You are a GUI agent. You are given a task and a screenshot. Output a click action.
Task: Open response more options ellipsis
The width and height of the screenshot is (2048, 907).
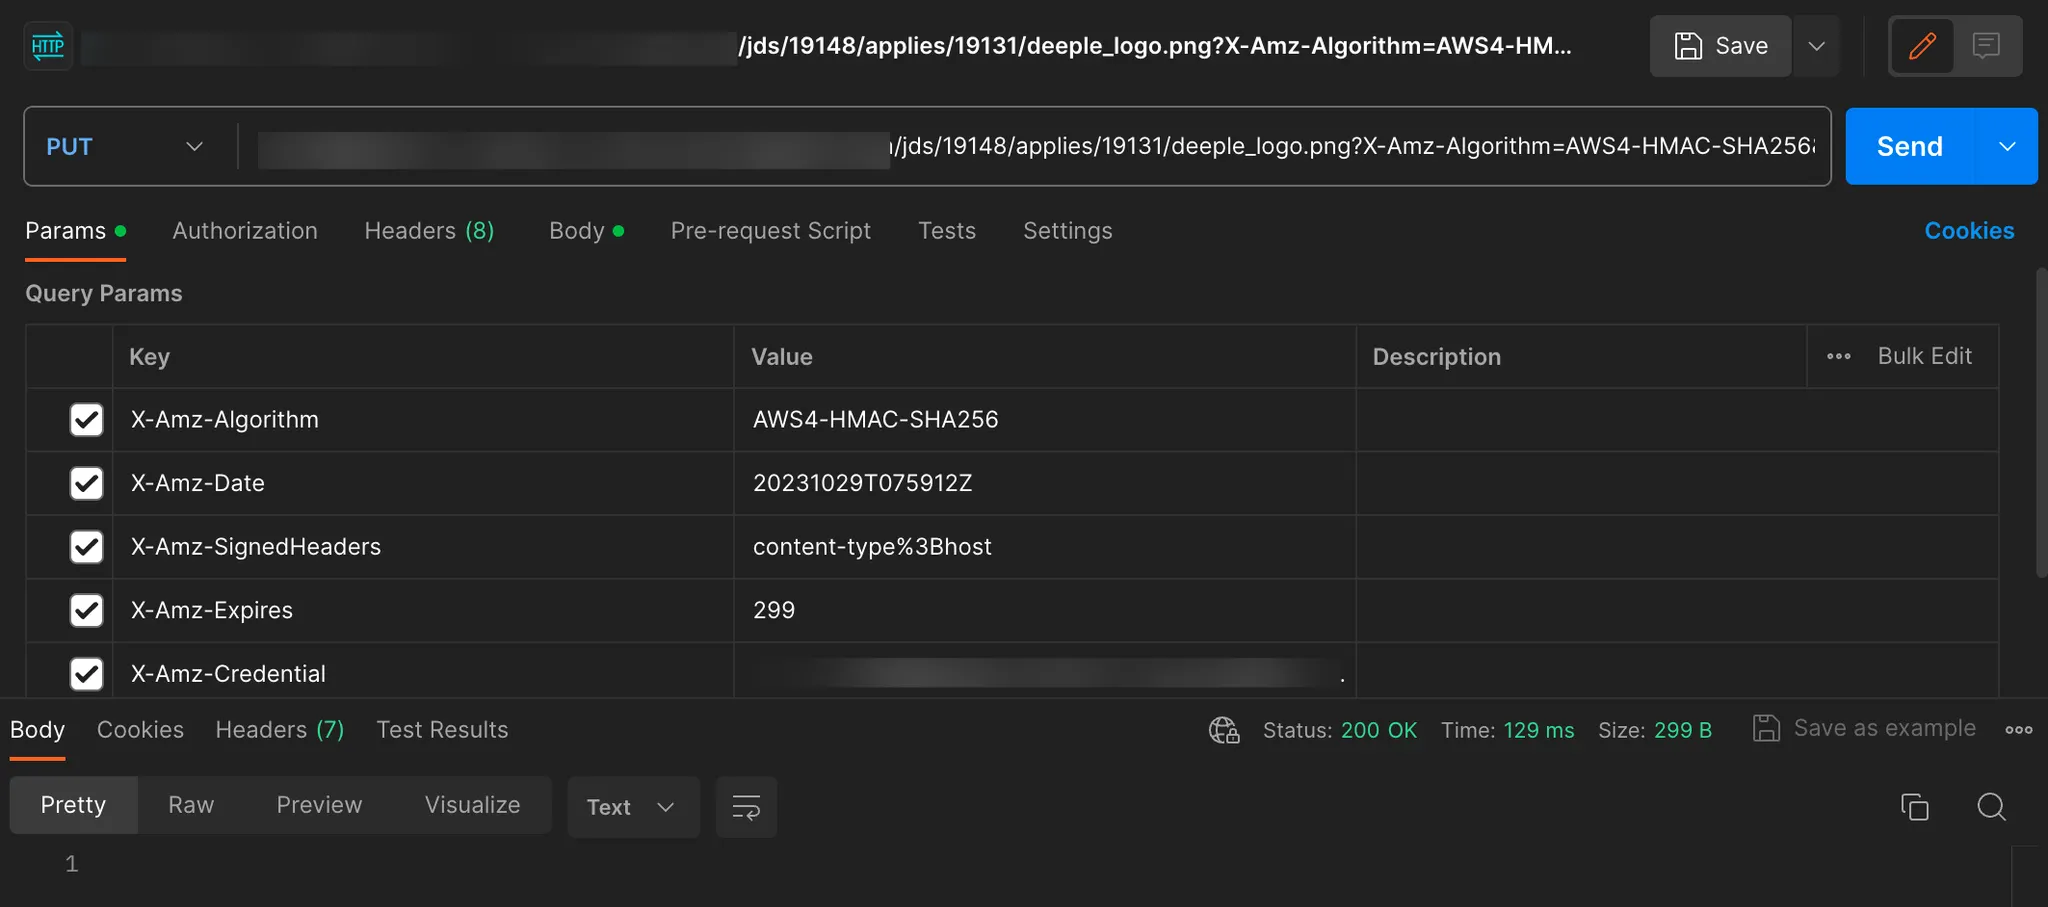click(x=2018, y=730)
